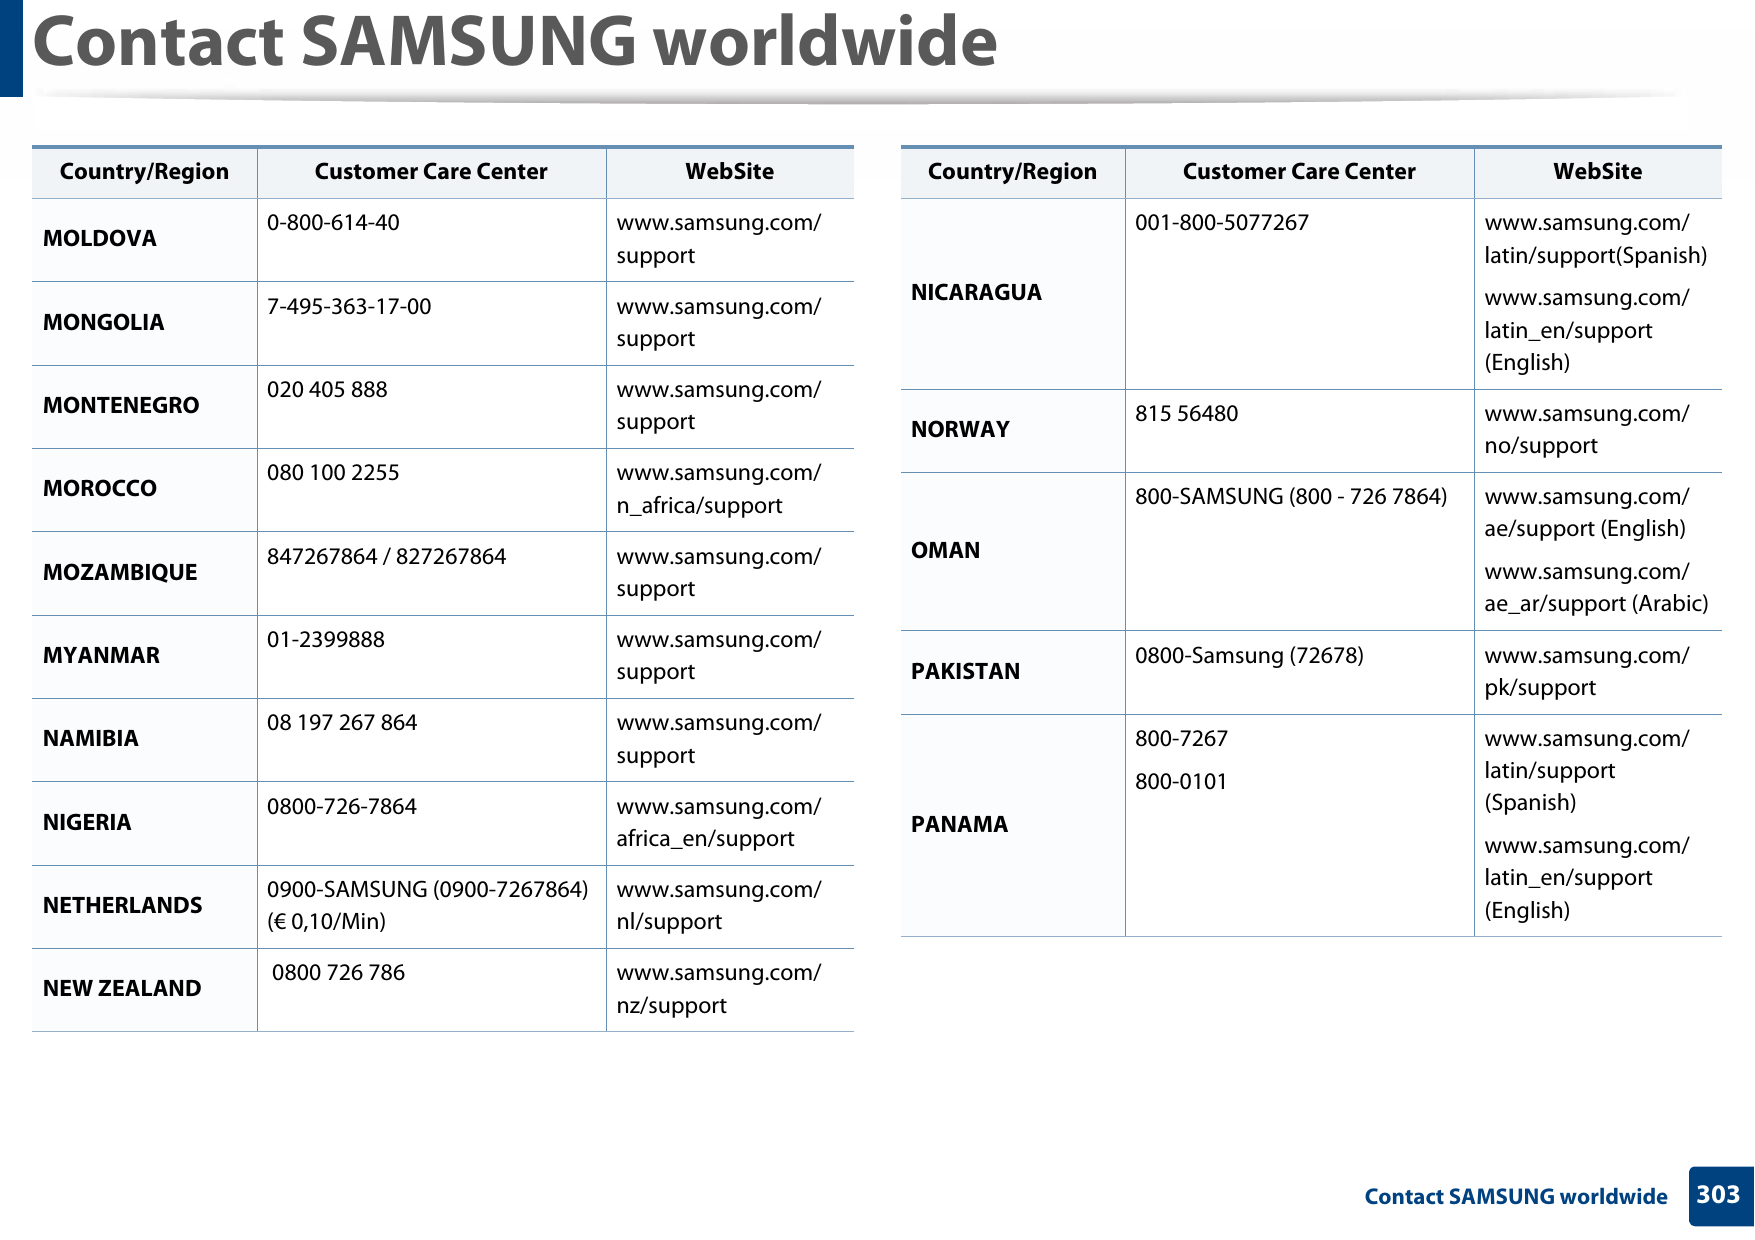The image size is (1755, 1240).
Task: Open Panama latin_en/support (English) link
Action: (1586, 878)
